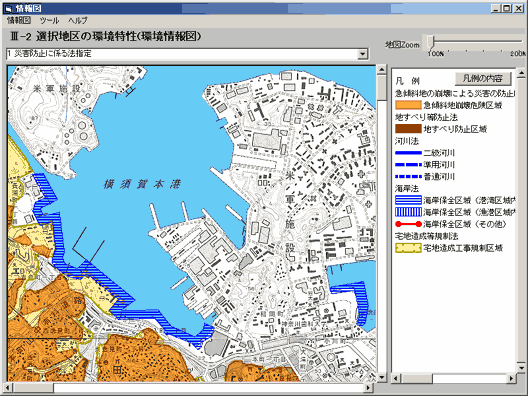
Task: Click the 地図Zoom label
Action: pyautogui.click(x=402, y=44)
